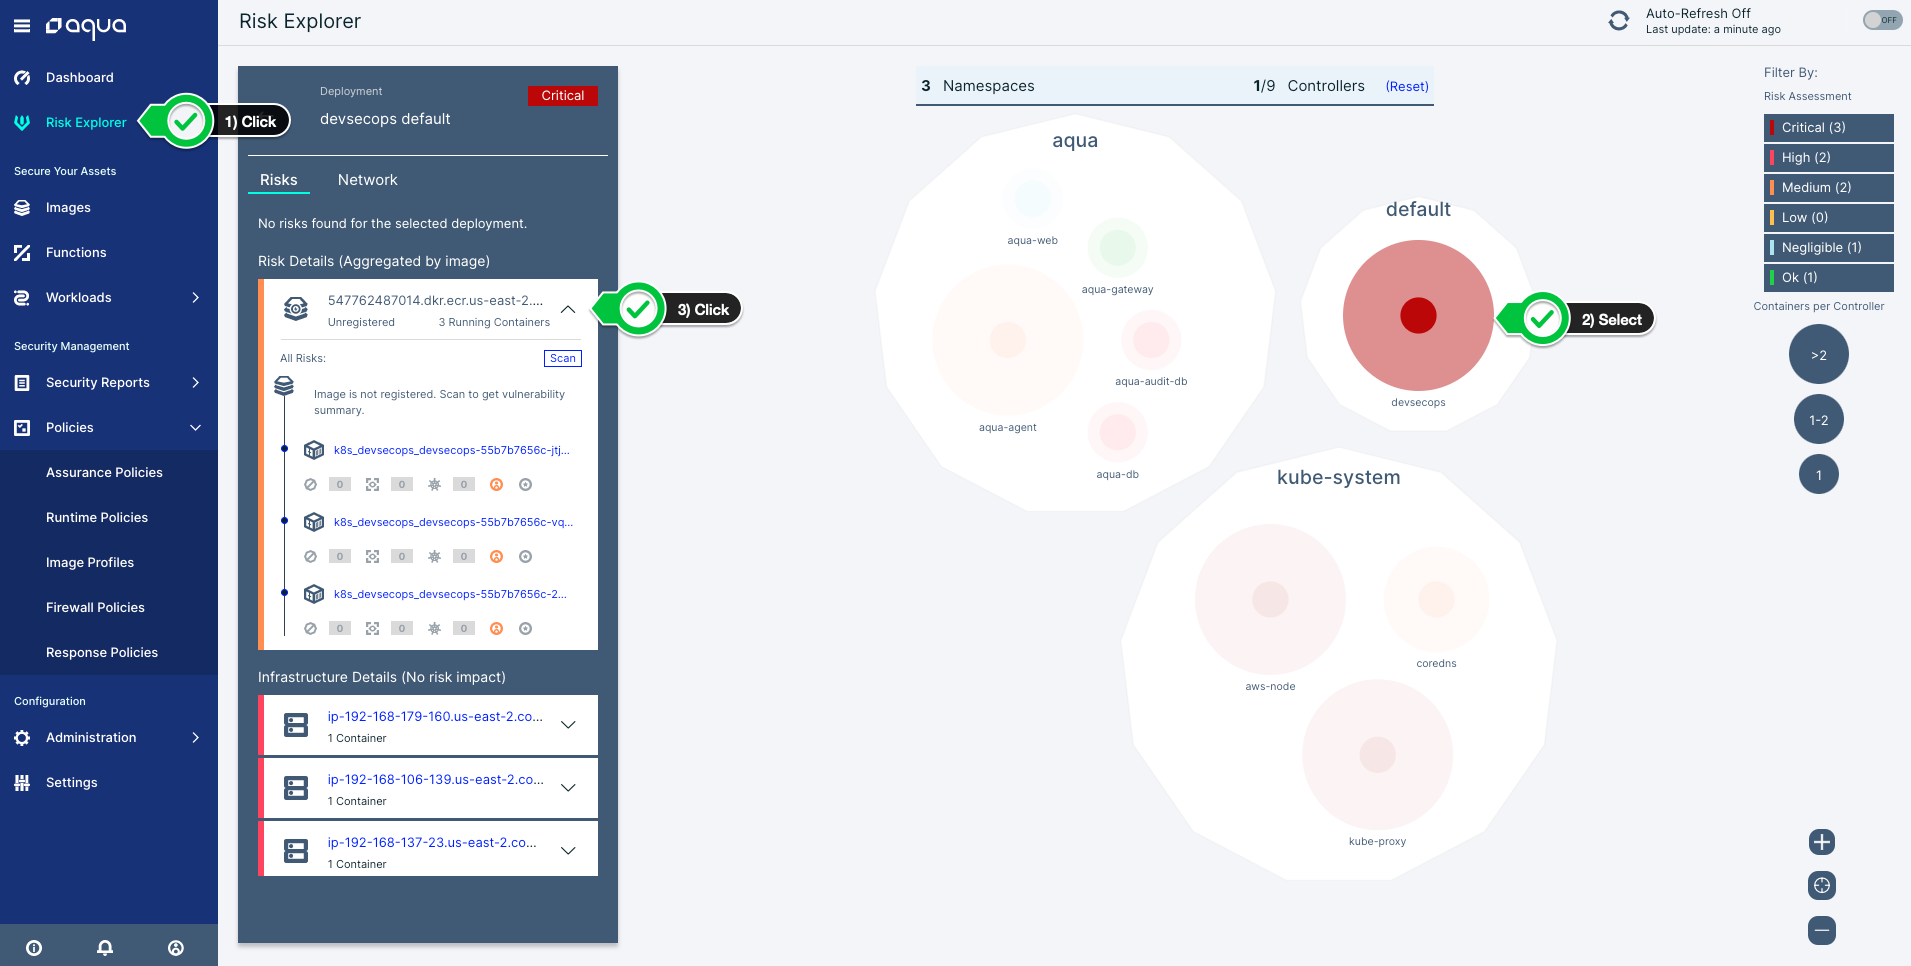Open the hamburger menu icon
Image resolution: width=1911 pixels, height=966 pixels.
pos(22,26)
